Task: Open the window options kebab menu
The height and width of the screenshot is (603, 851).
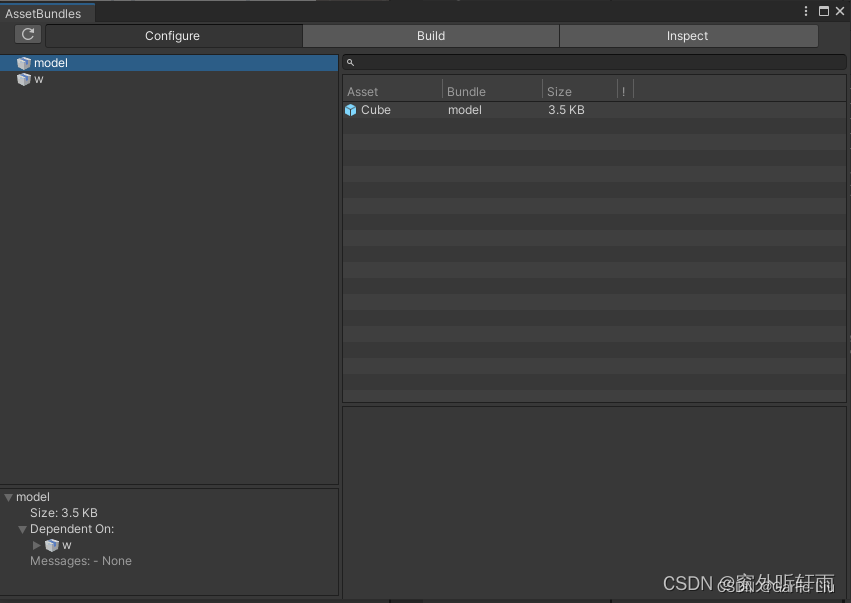Action: [x=805, y=11]
